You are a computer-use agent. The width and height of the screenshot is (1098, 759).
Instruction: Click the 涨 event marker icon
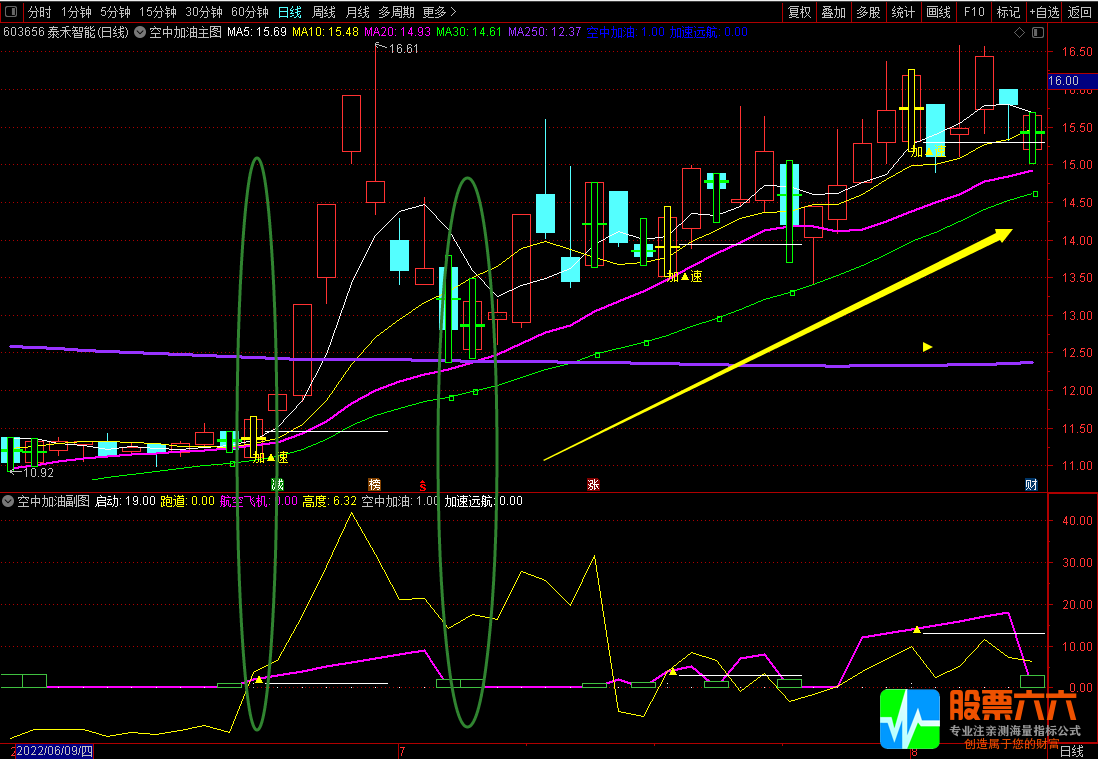click(x=593, y=485)
